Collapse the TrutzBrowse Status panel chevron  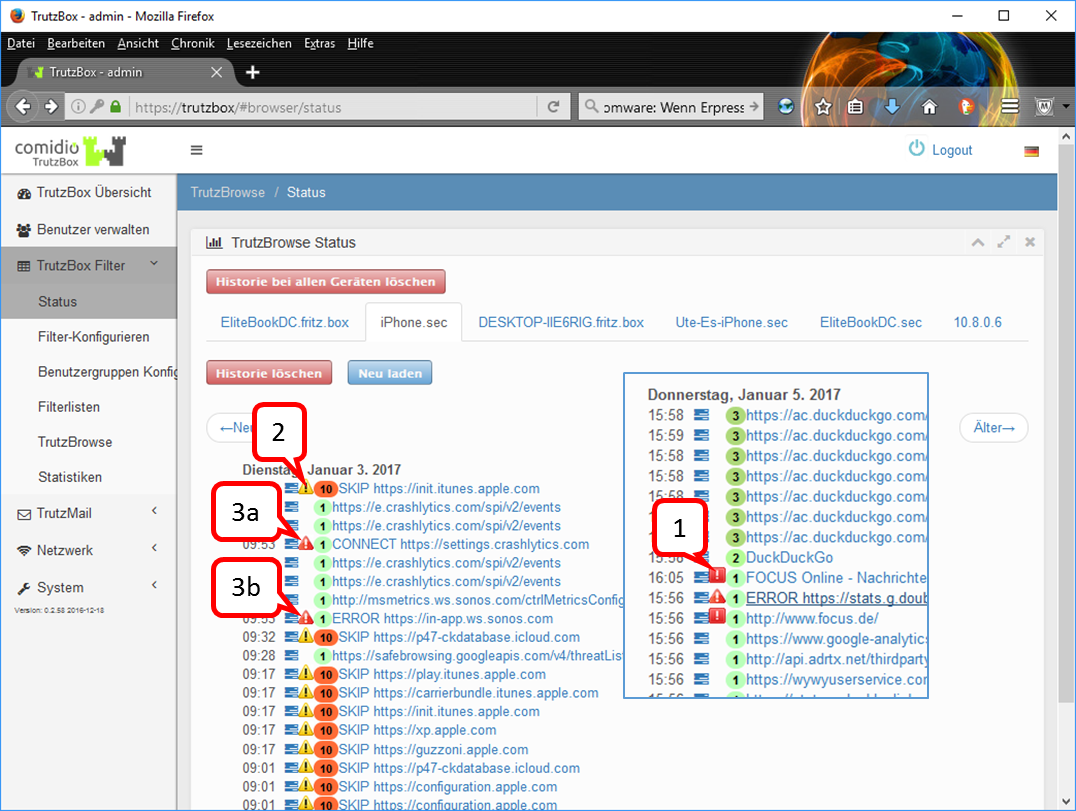coord(978,242)
